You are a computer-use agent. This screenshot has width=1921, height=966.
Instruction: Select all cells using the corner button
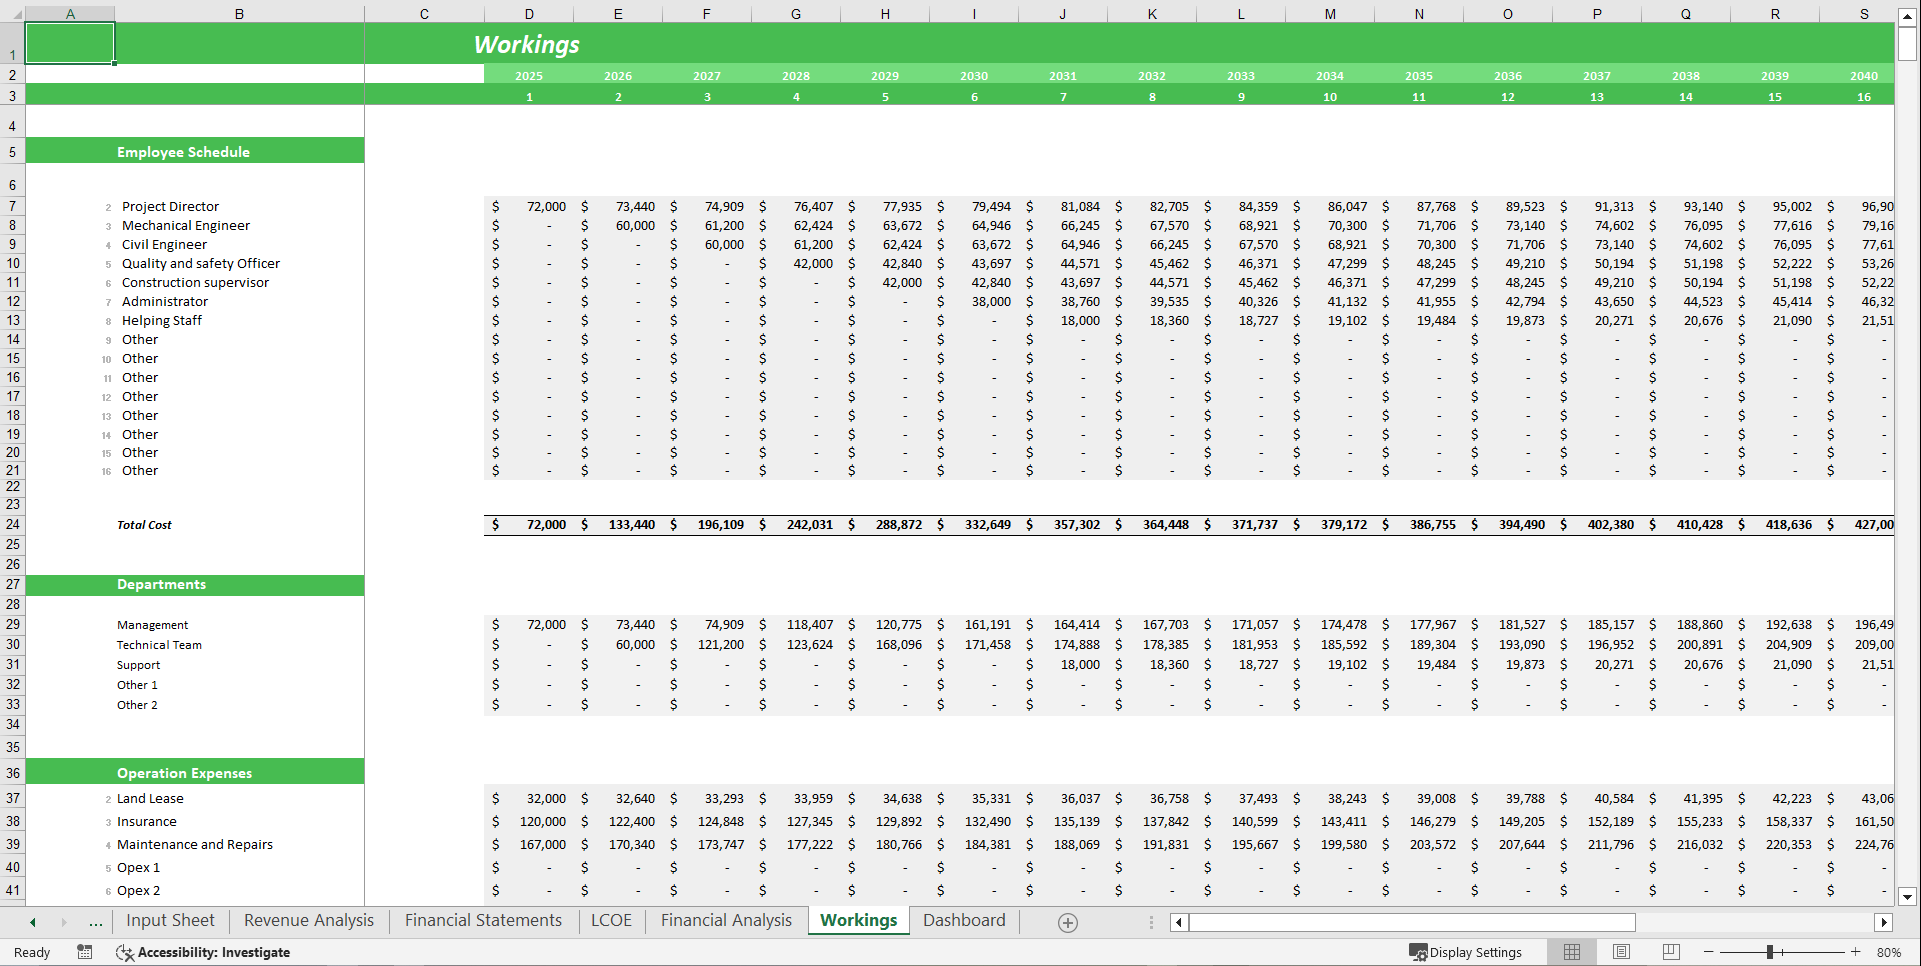[16, 14]
